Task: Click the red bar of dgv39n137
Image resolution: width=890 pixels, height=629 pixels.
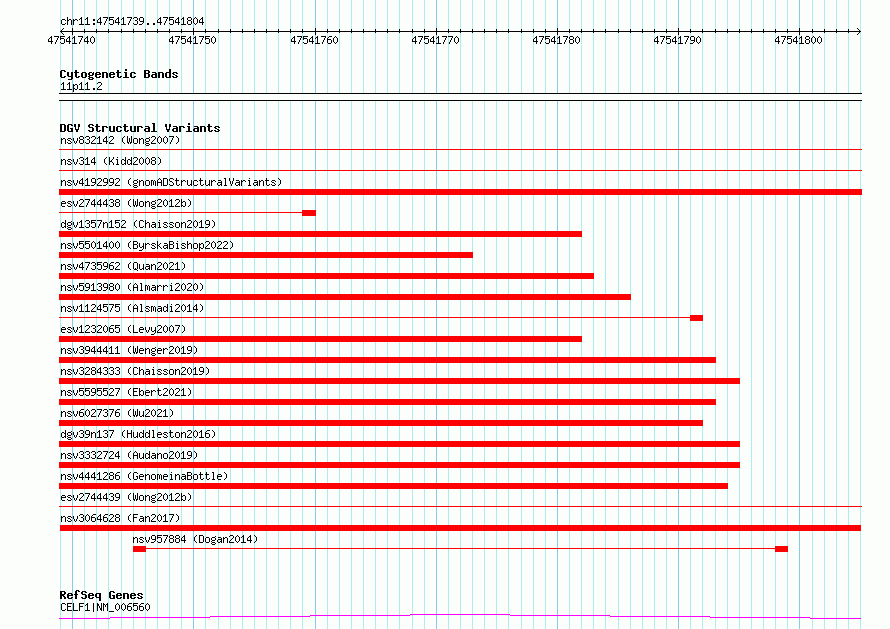Action: (x=399, y=444)
